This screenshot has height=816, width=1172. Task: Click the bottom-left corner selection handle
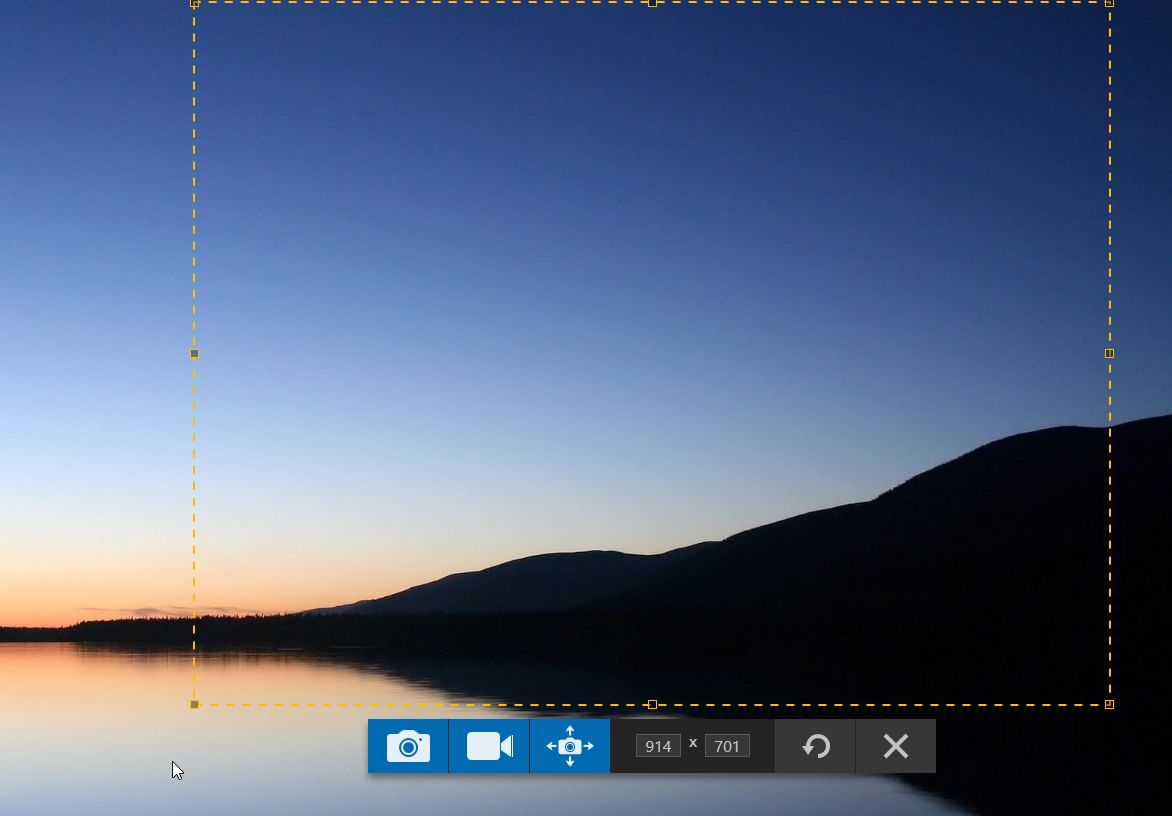click(194, 705)
